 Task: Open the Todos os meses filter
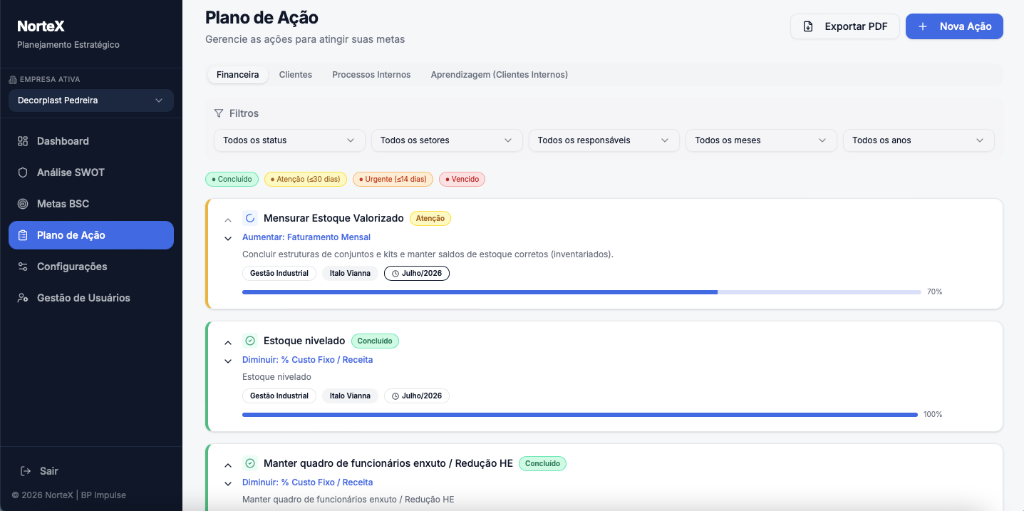761,140
